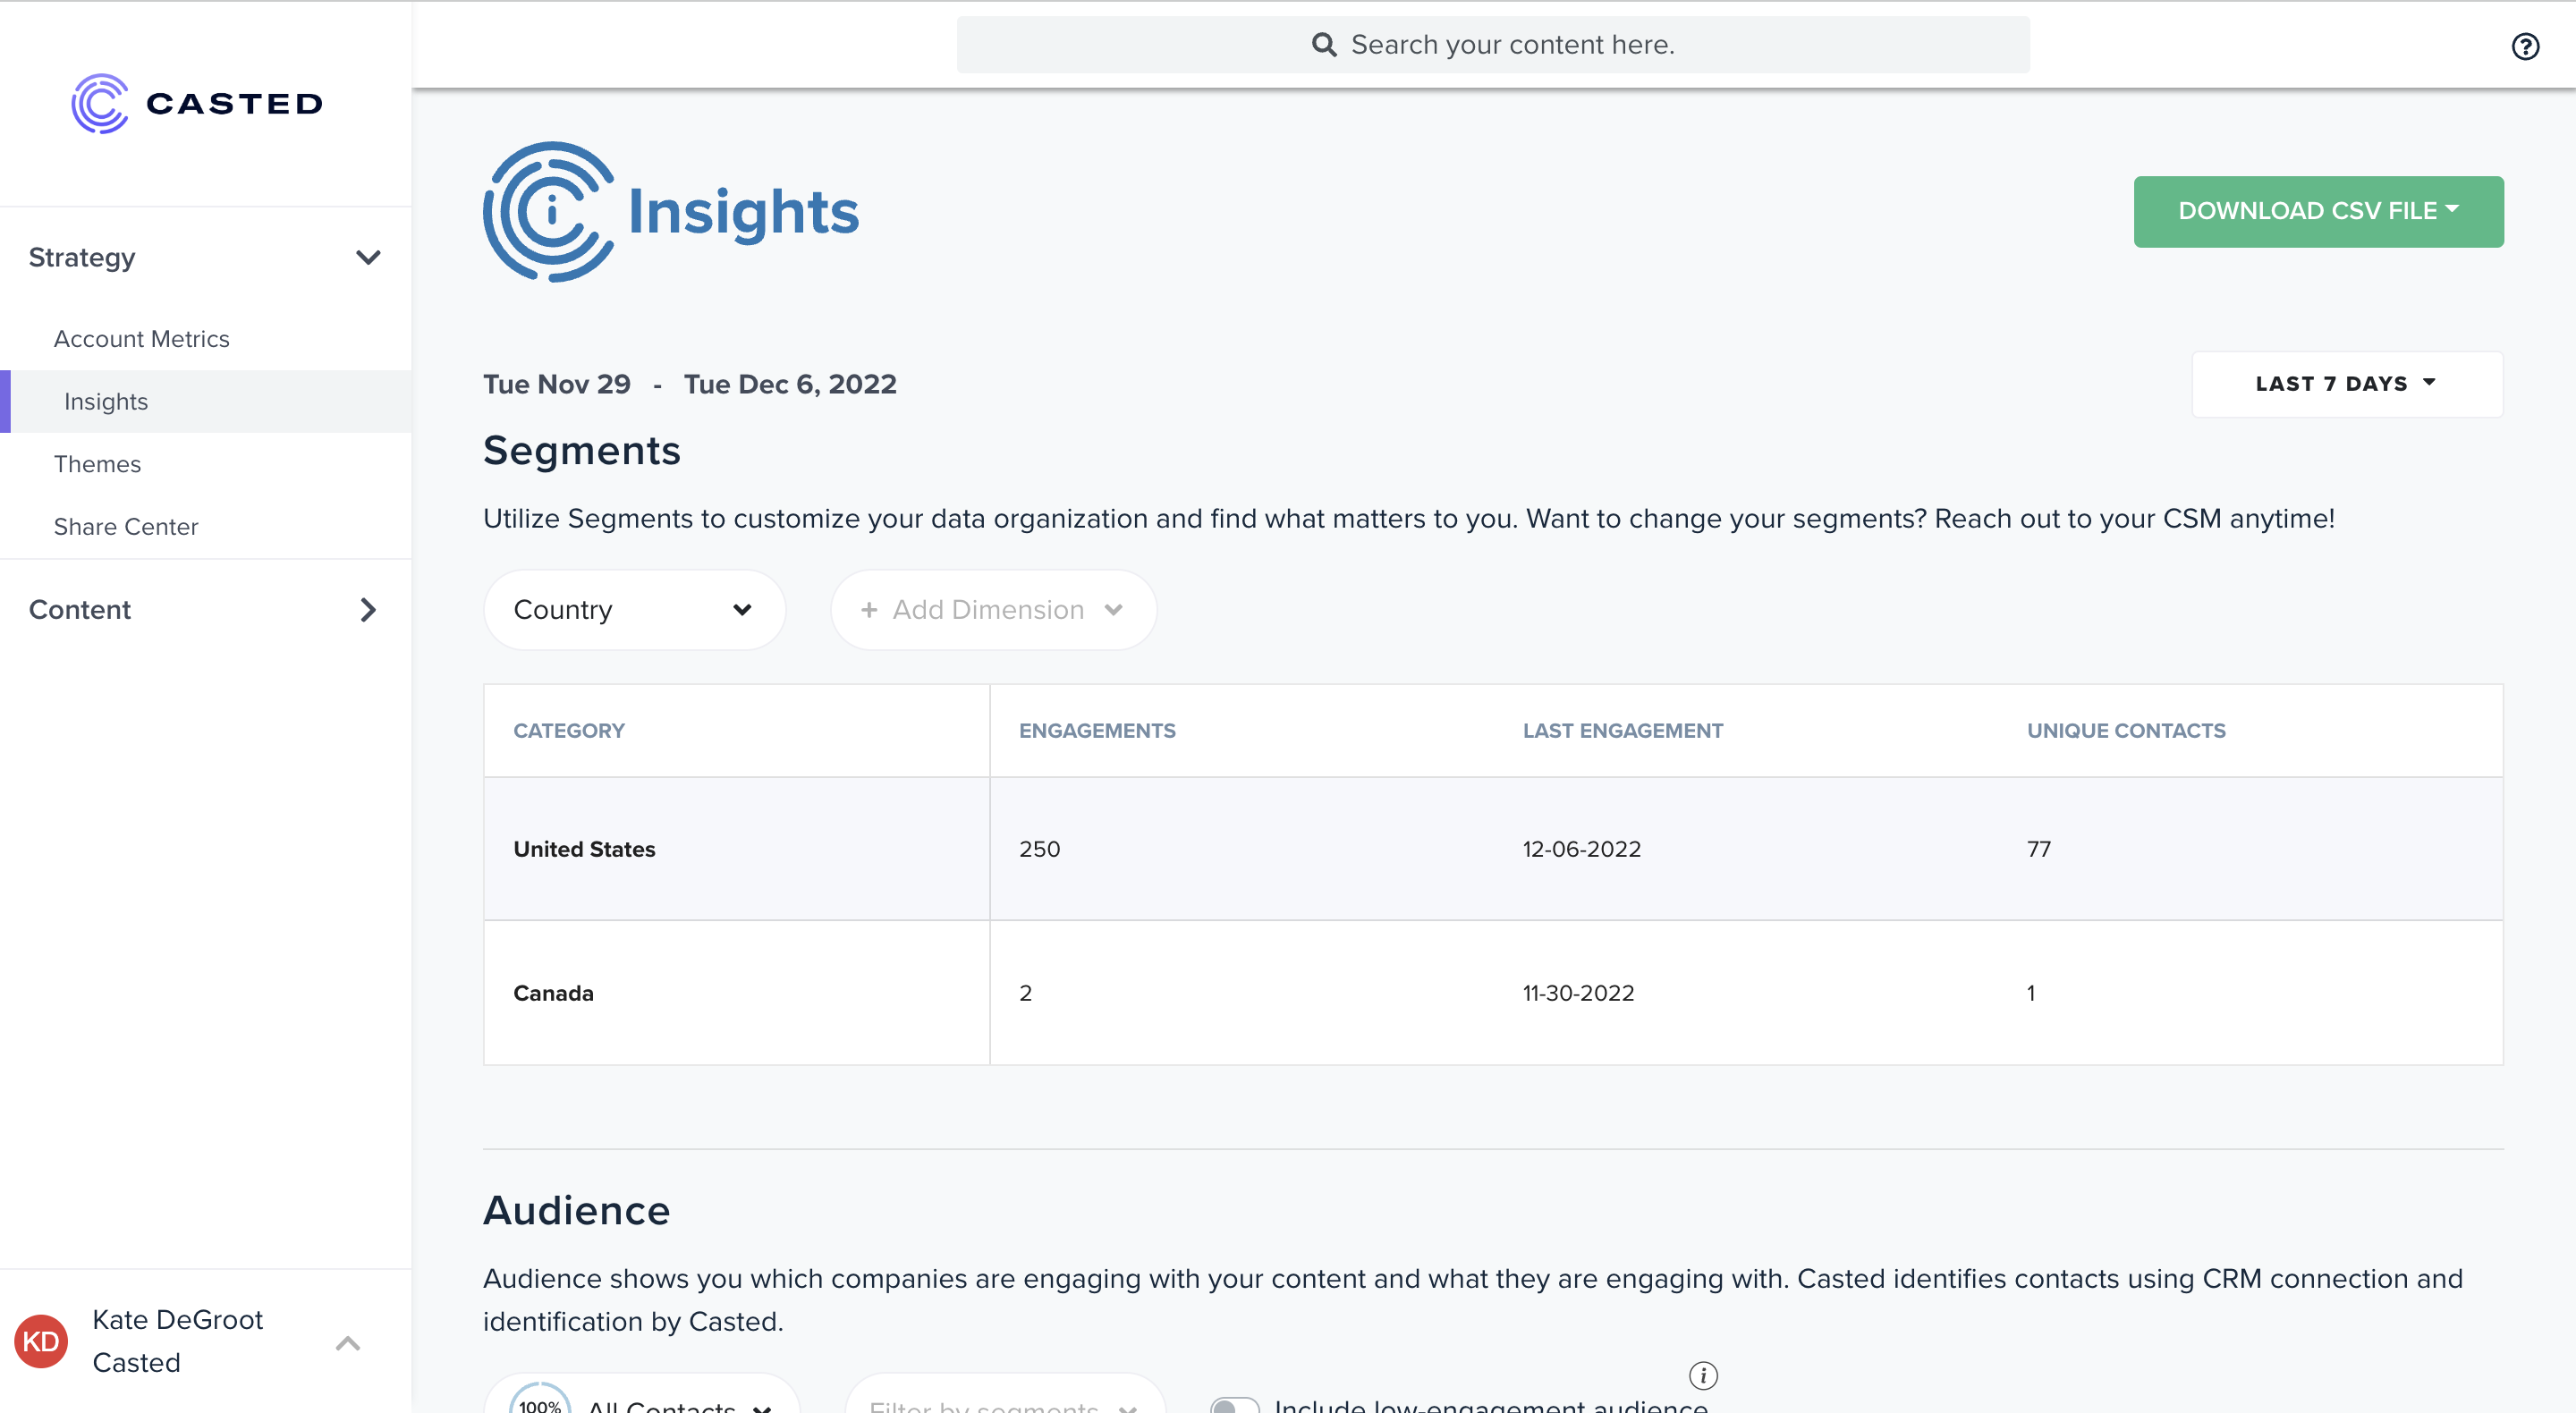Click the Tue Nov 29 start date
The height and width of the screenshot is (1413, 2576).
tap(557, 385)
